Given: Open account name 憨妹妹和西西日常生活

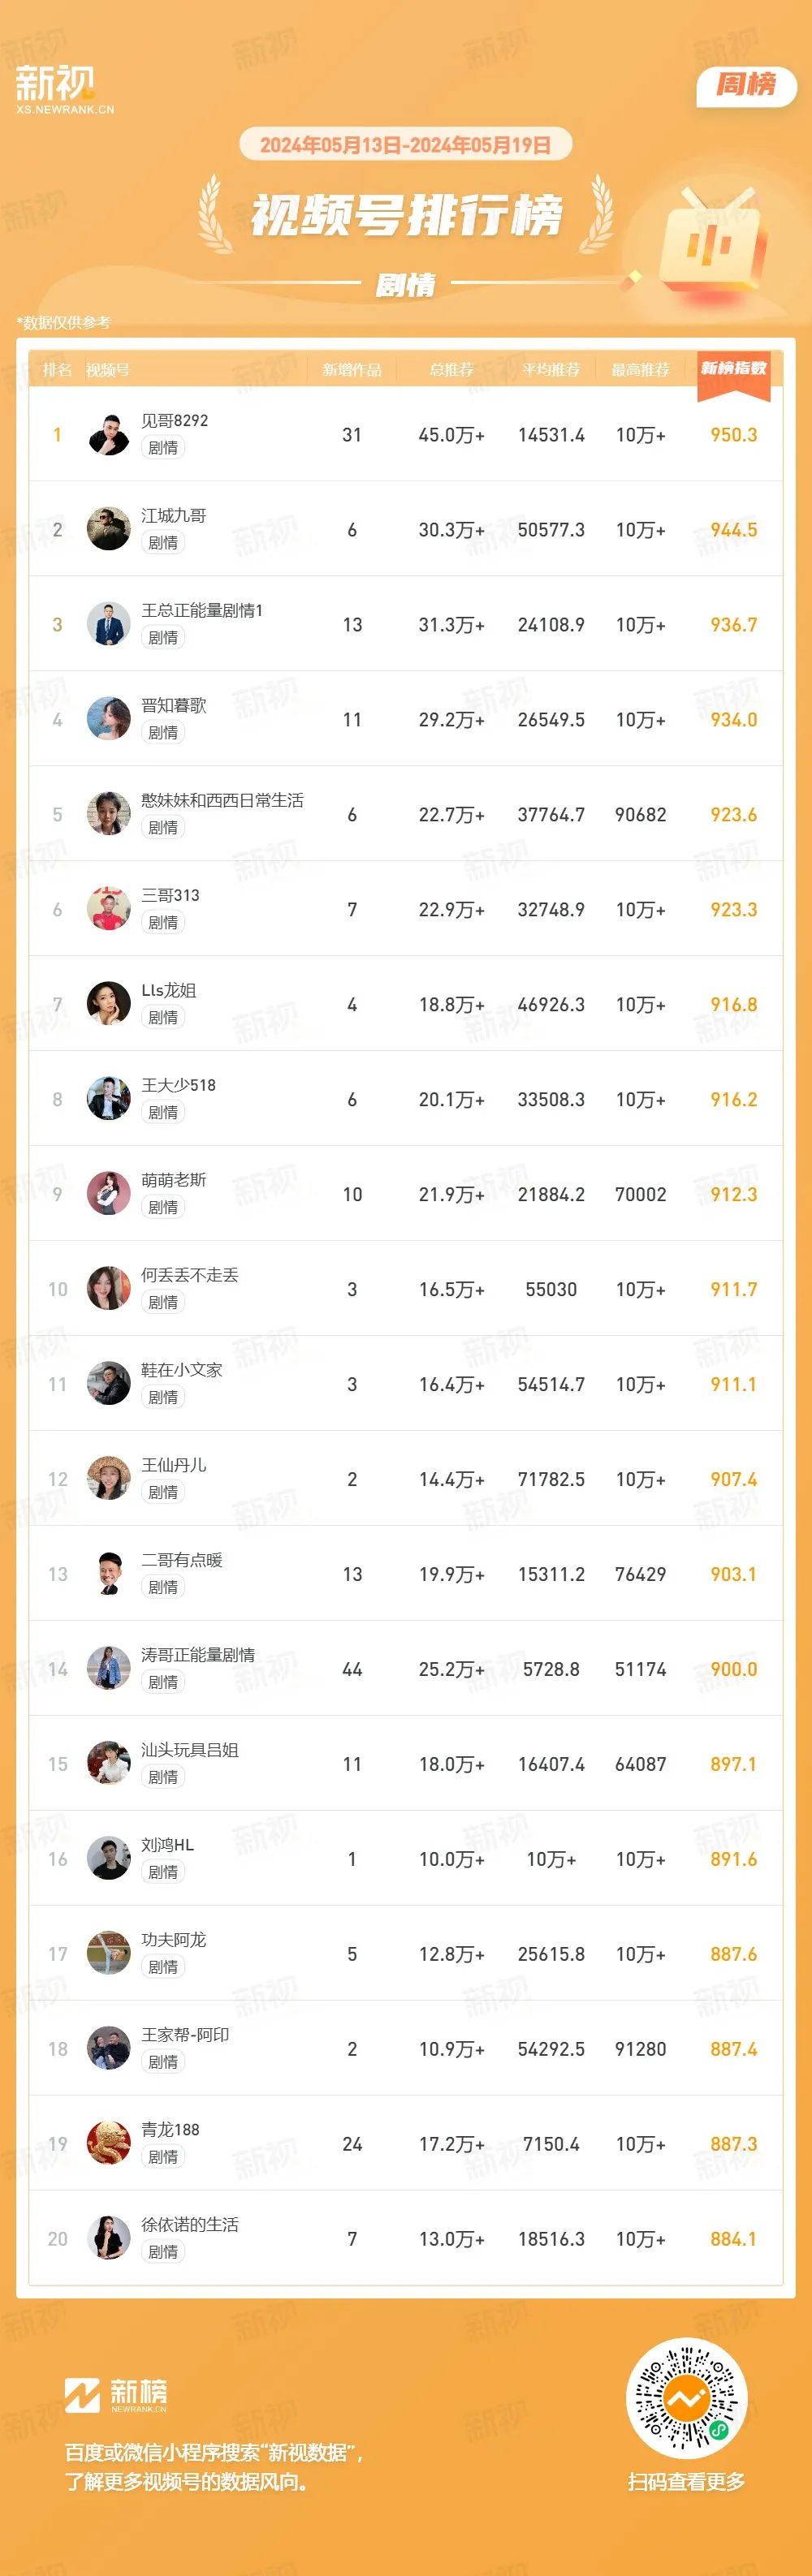Looking at the screenshot, I should point(222,800).
